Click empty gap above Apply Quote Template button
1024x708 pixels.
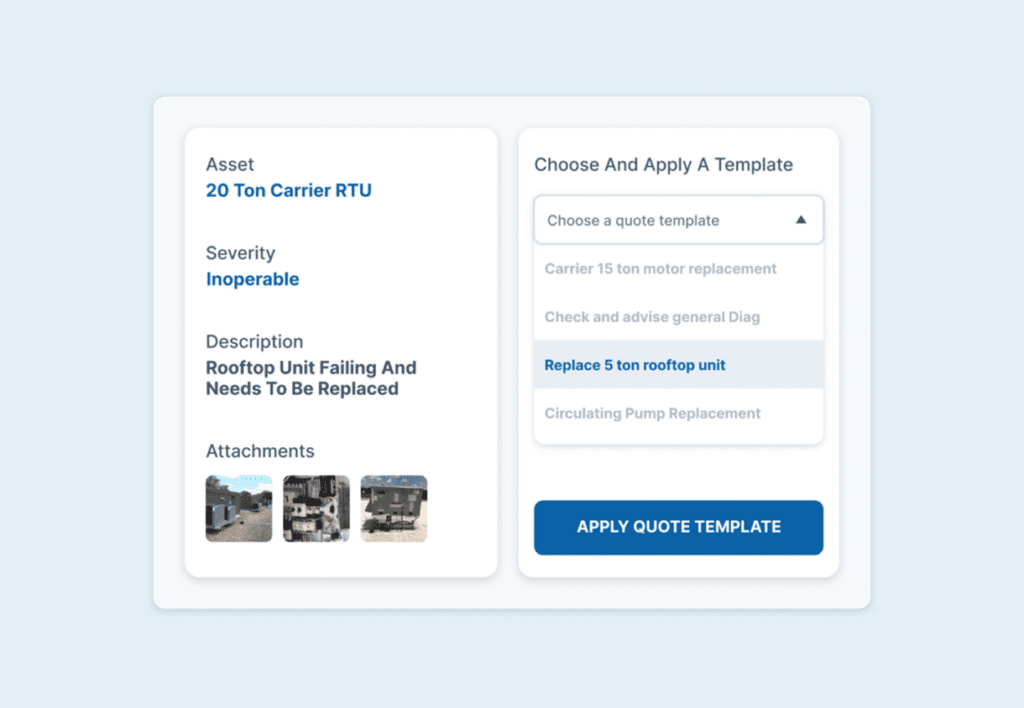tap(678, 473)
